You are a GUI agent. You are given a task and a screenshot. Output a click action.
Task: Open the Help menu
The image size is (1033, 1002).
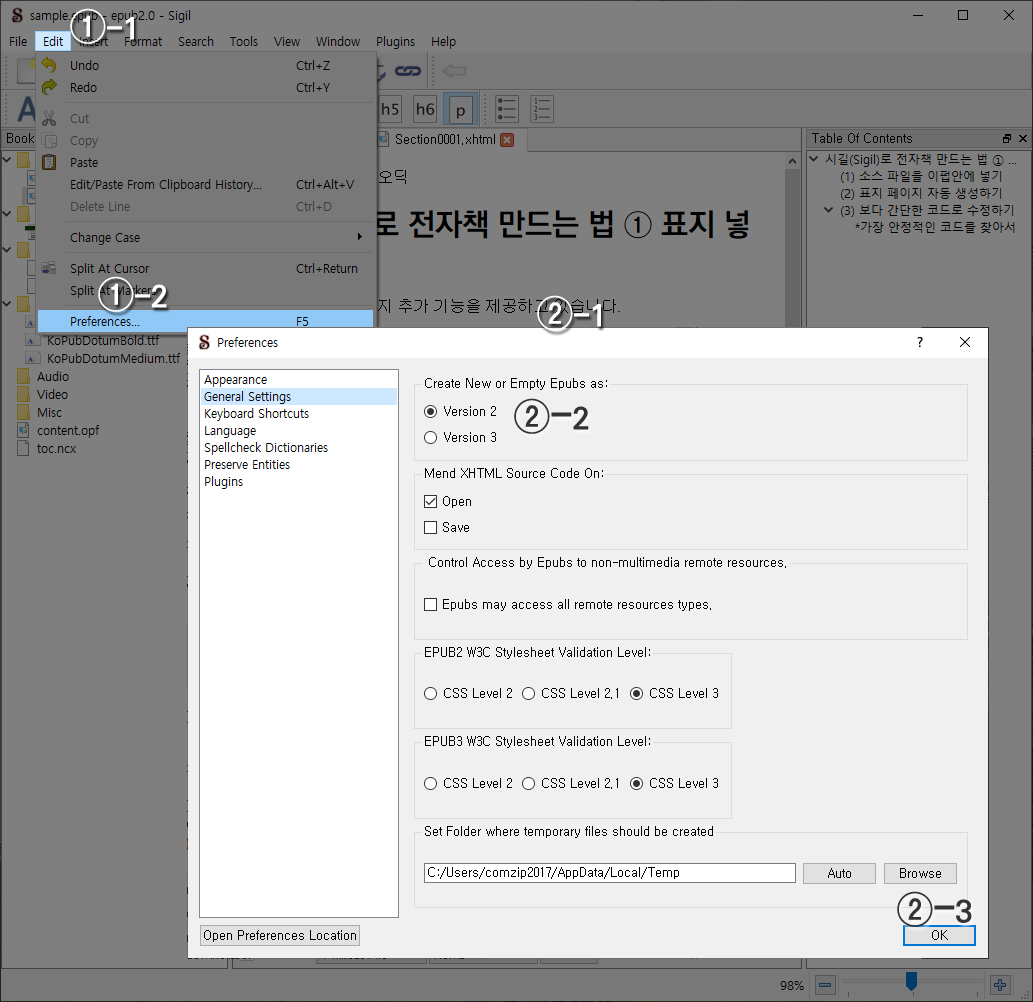point(443,42)
